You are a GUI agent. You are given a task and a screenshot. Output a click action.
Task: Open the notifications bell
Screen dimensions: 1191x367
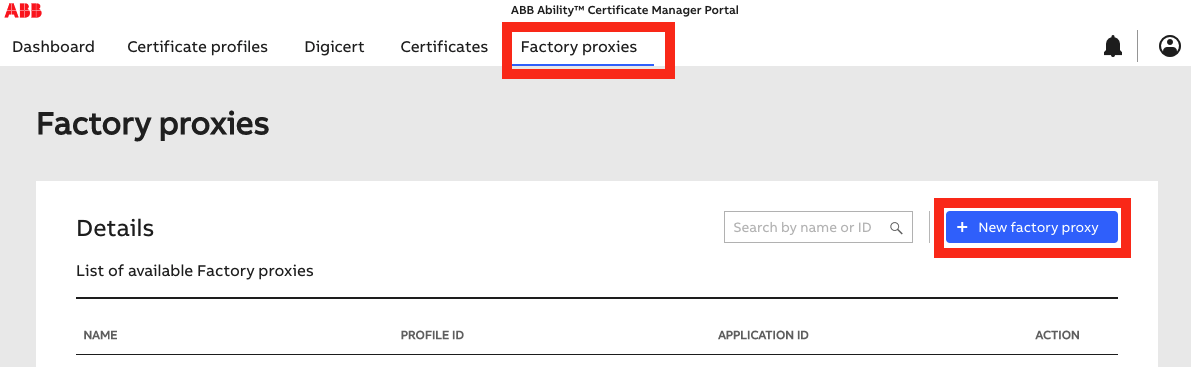(x=1113, y=46)
